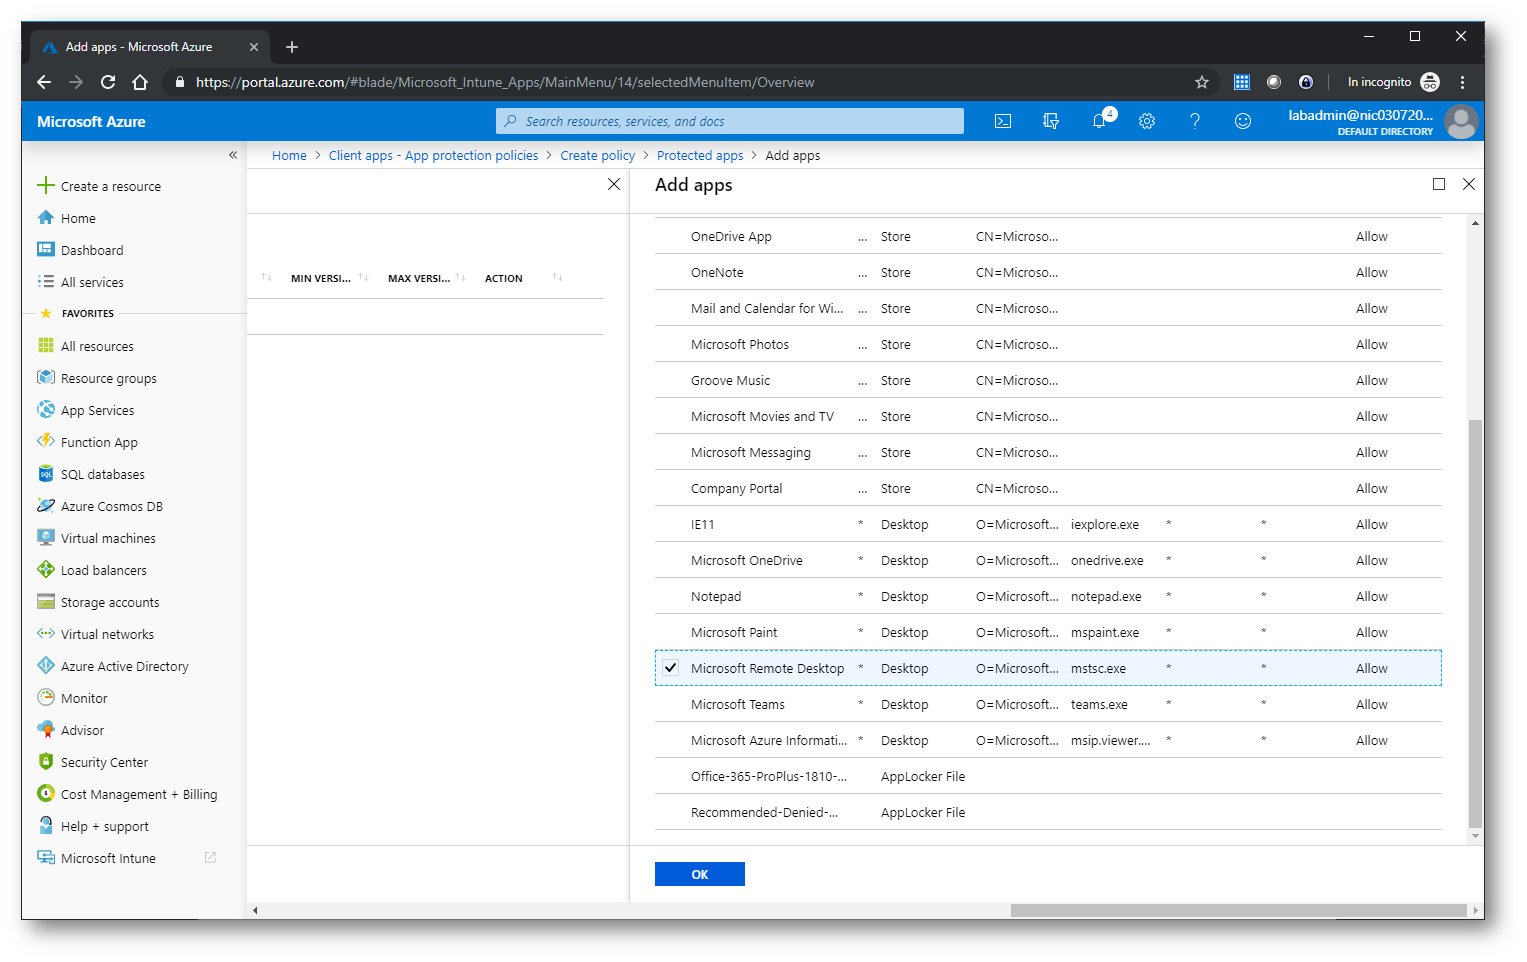The image size is (1527, 962).
Task: Send feedback using the smiley icon
Action: coord(1243,121)
